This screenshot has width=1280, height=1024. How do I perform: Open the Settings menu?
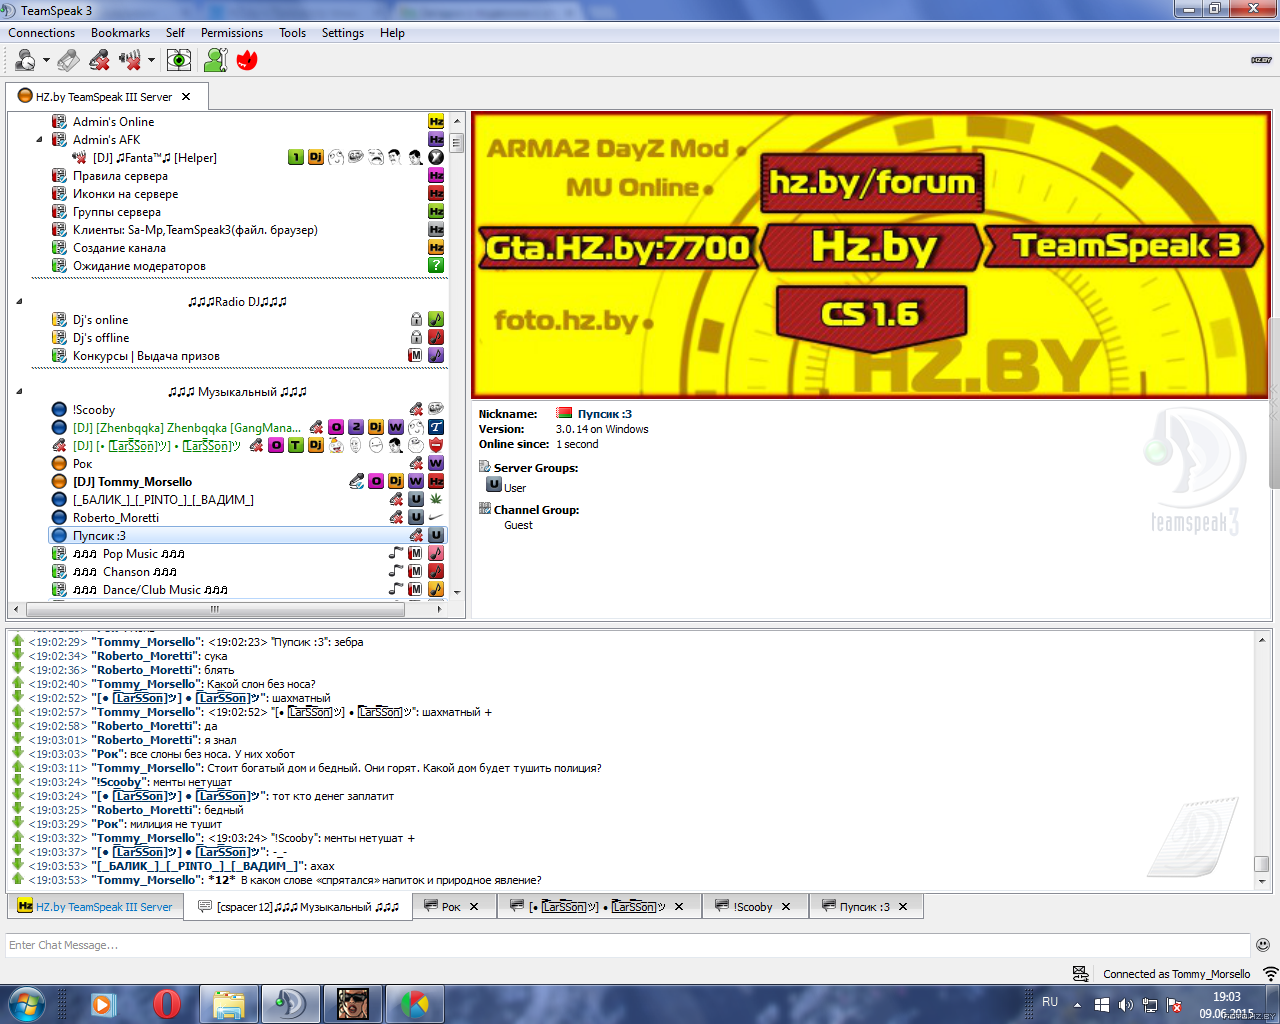(x=343, y=33)
